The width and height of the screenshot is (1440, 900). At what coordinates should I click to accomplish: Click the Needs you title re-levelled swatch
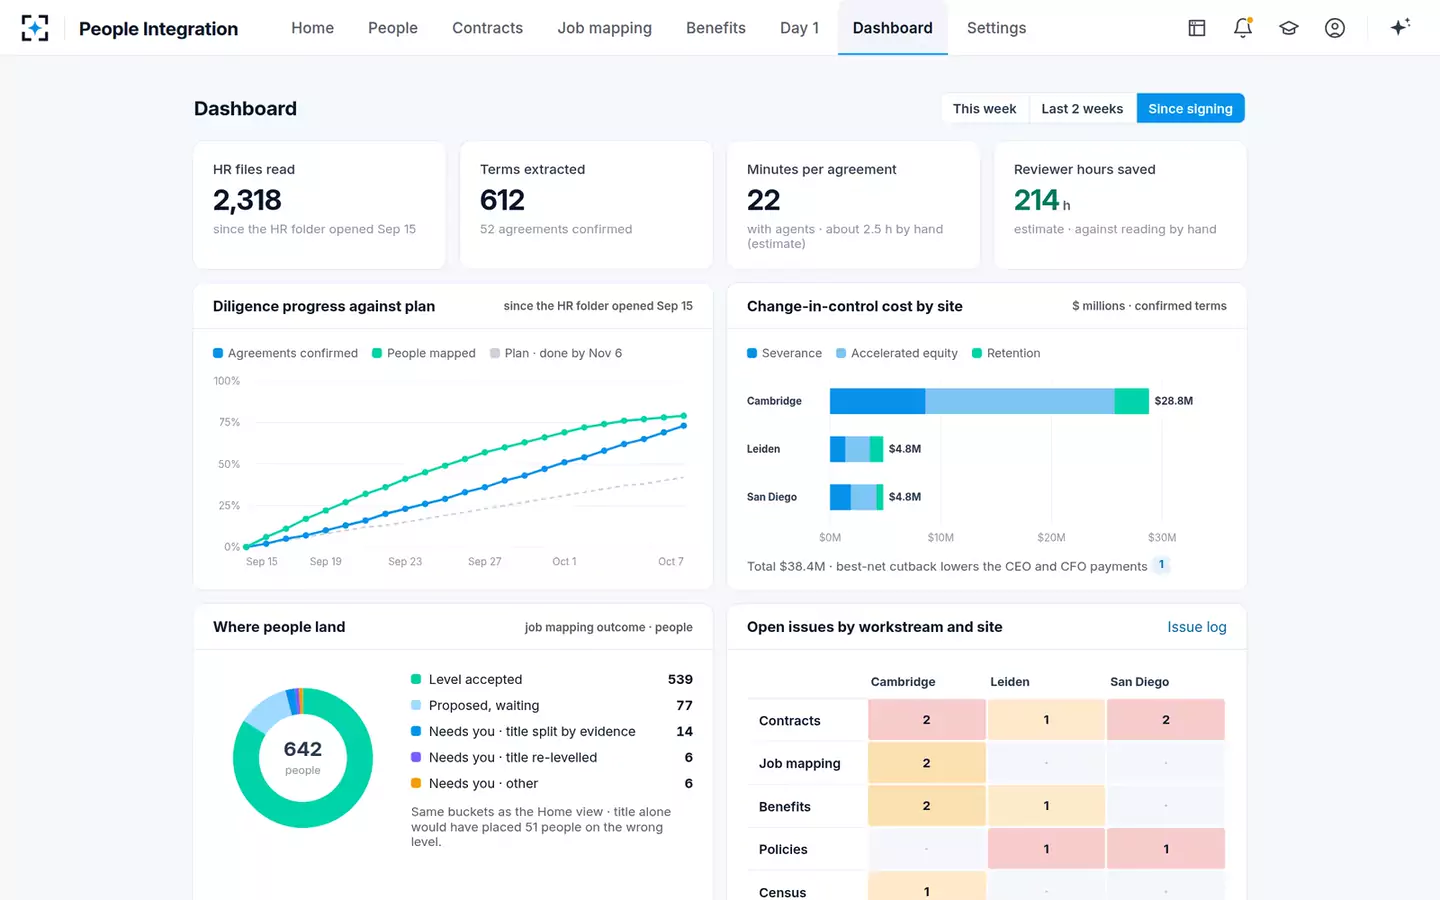416,758
